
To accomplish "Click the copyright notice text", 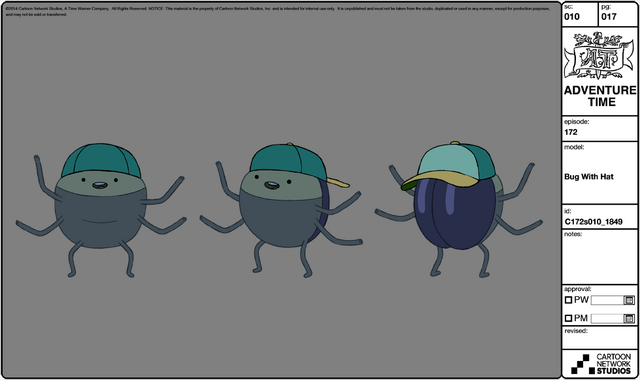I will tap(278, 11).
